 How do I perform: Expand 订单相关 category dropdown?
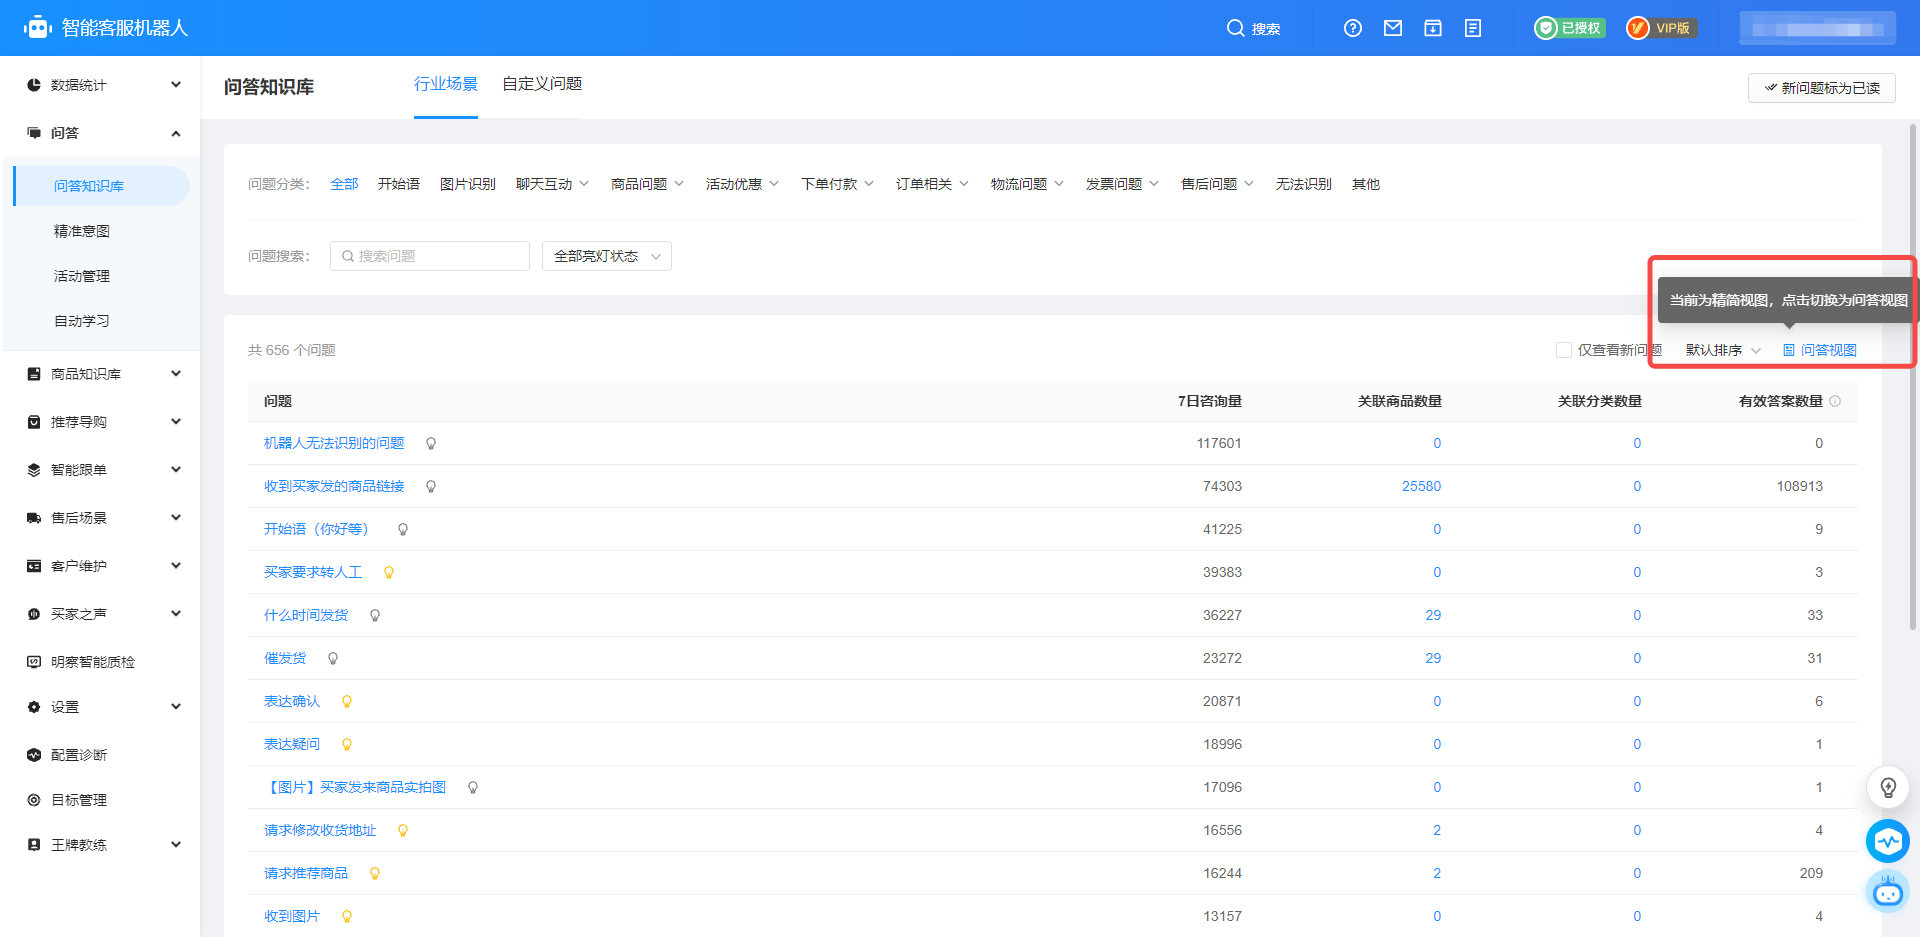(932, 184)
